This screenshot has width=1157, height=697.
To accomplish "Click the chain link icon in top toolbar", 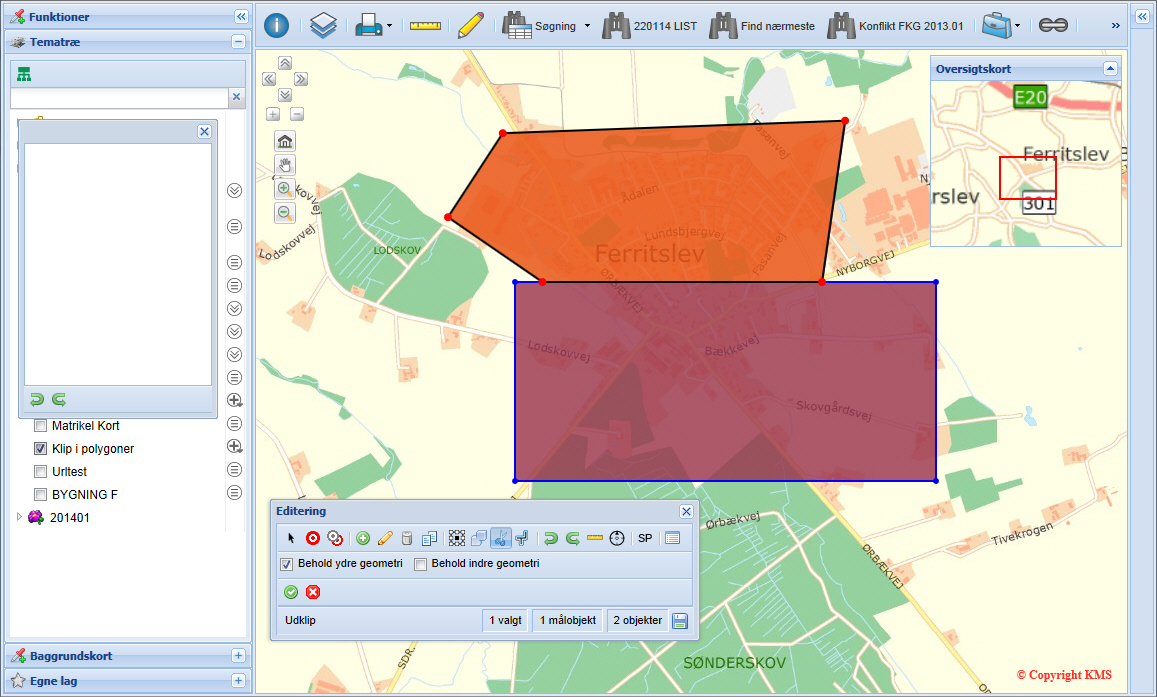I will point(1053,26).
